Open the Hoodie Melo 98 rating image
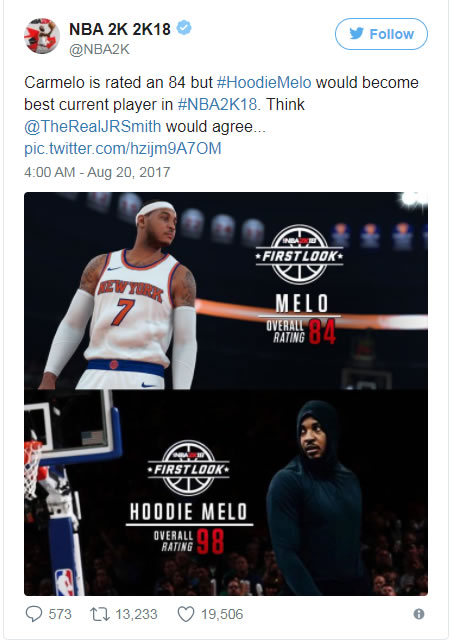Image resolution: width=451 pixels, height=643 pixels. point(226,493)
